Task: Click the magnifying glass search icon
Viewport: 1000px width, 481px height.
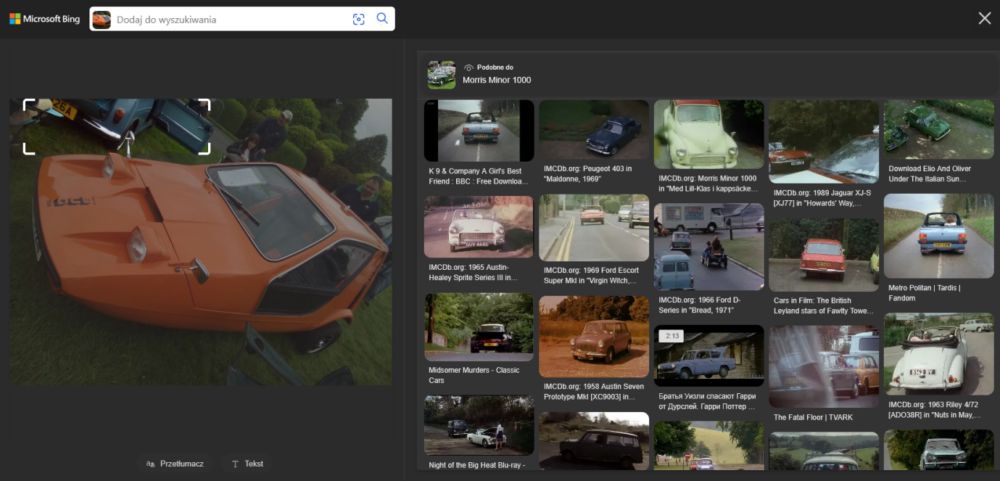Action: 382,19
